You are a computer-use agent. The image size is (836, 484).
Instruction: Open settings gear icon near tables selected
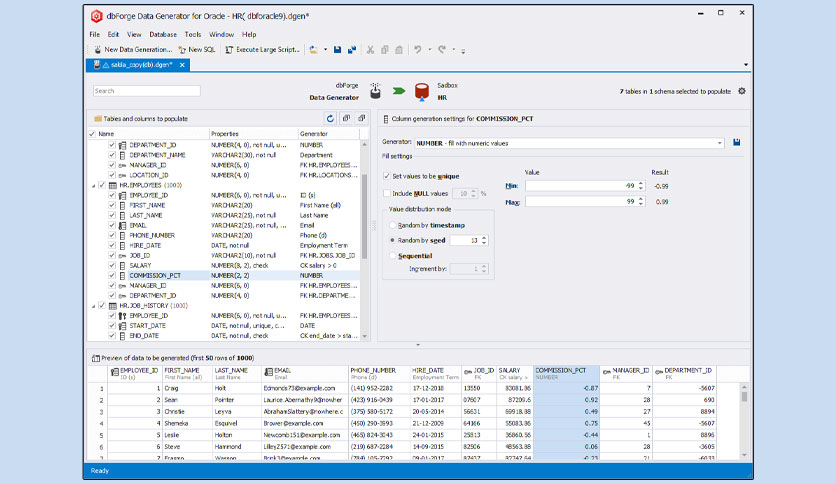click(x=742, y=91)
